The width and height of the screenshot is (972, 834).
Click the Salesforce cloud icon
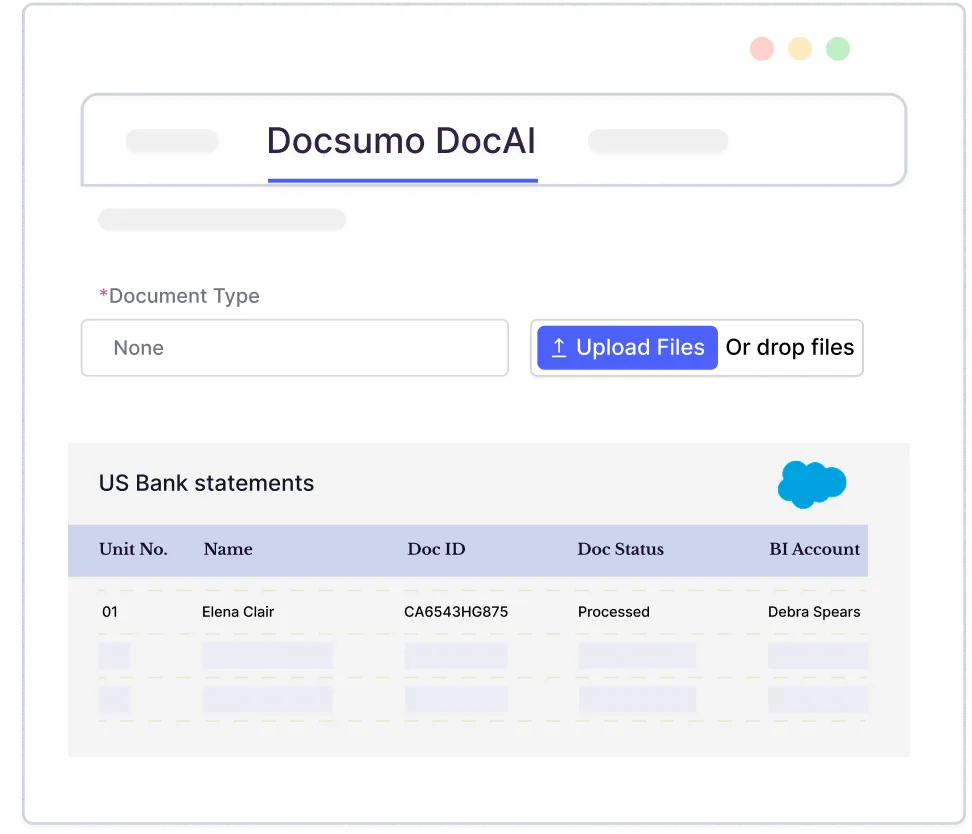click(812, 484)
